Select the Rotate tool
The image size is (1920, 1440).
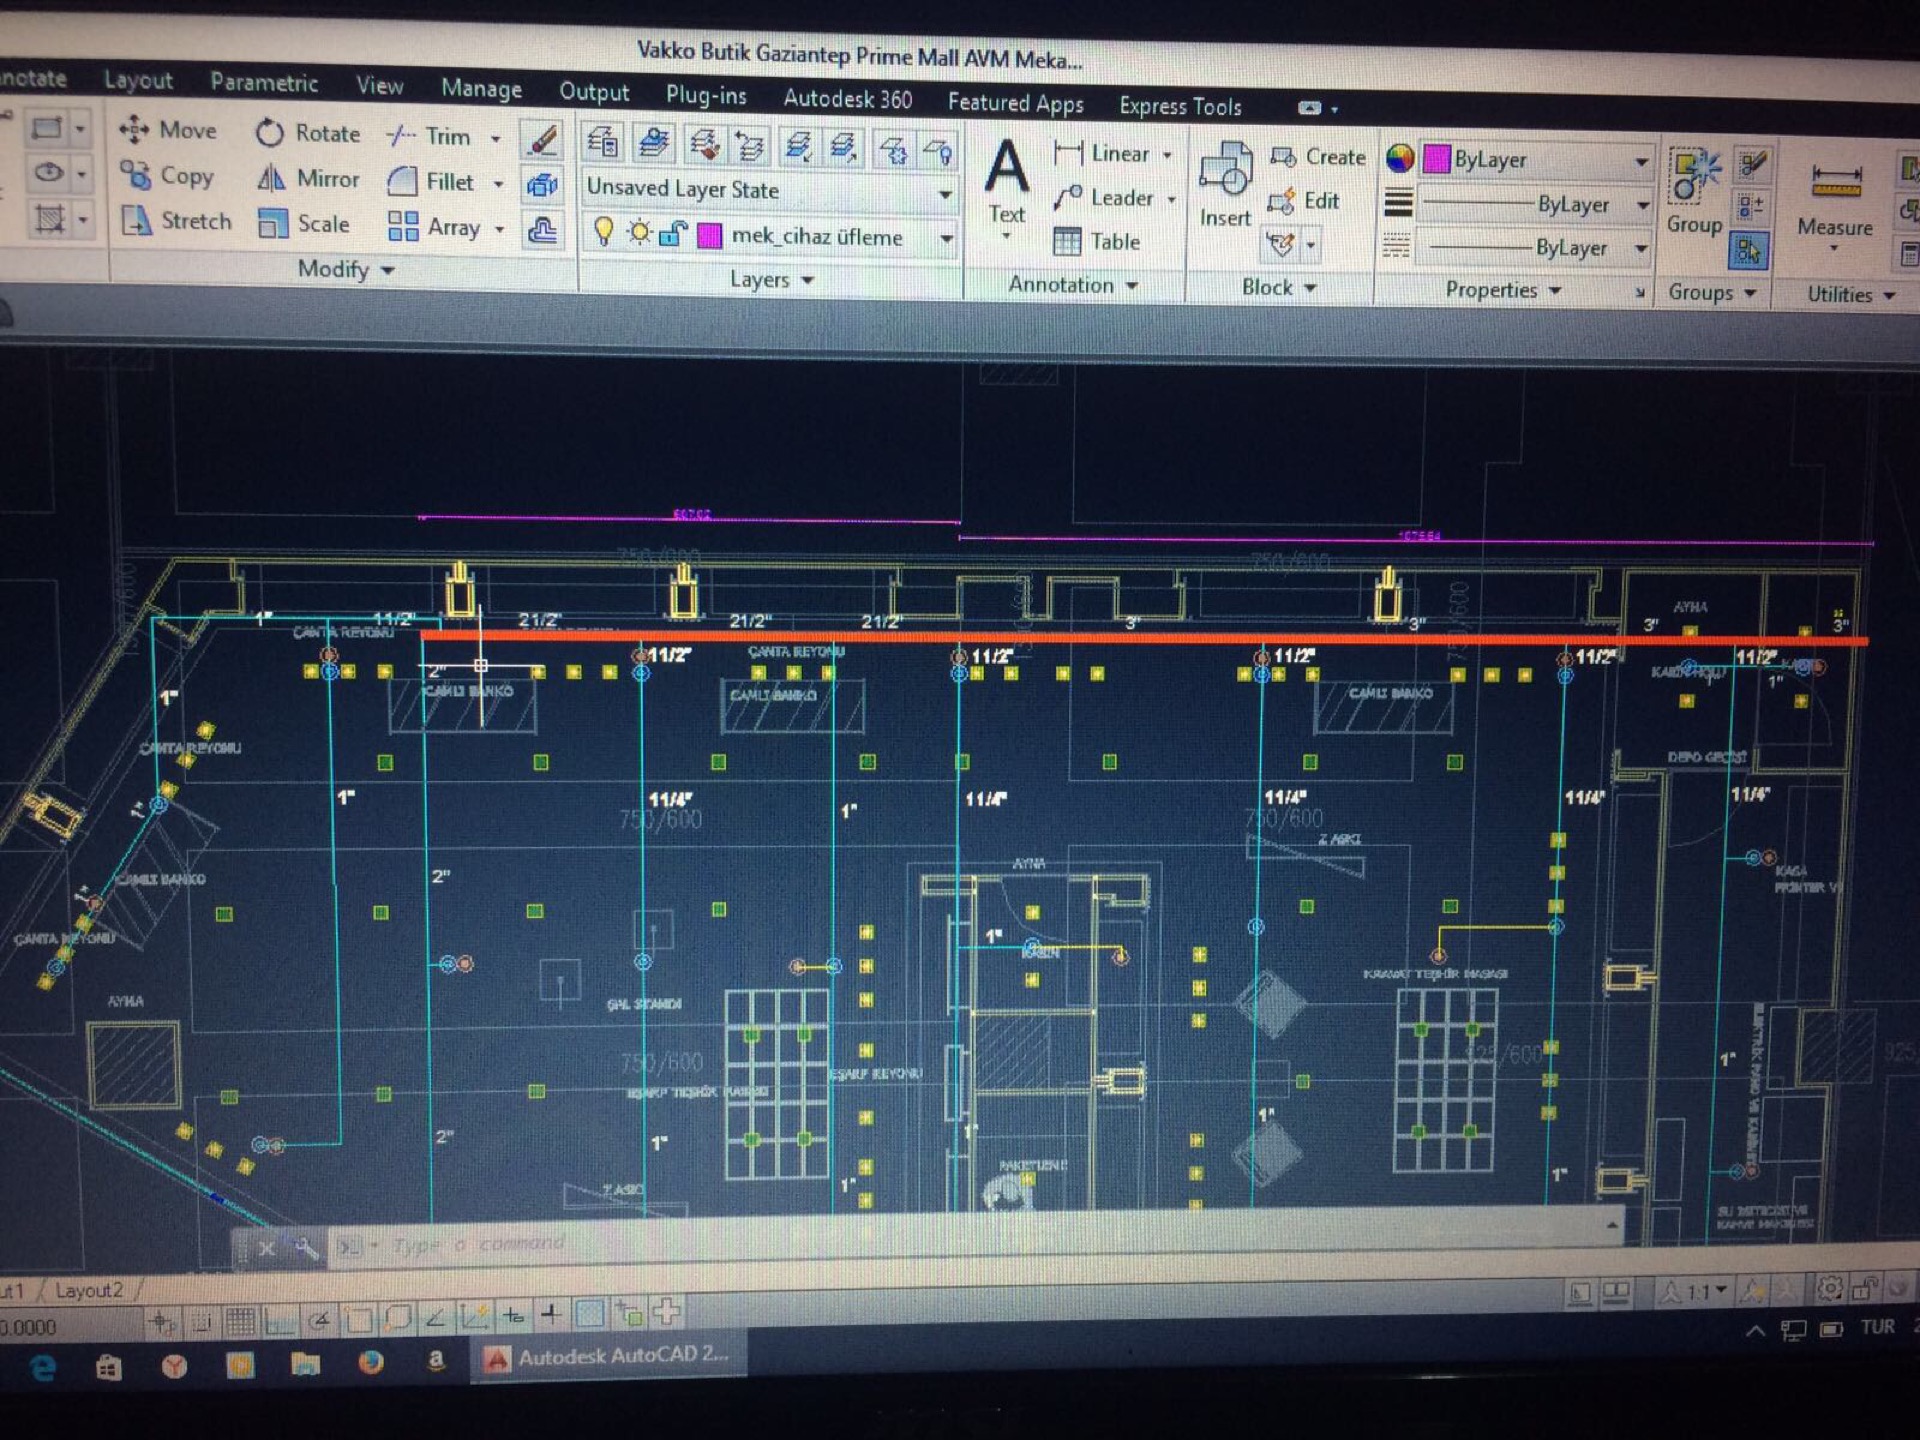tap(307, 133)
